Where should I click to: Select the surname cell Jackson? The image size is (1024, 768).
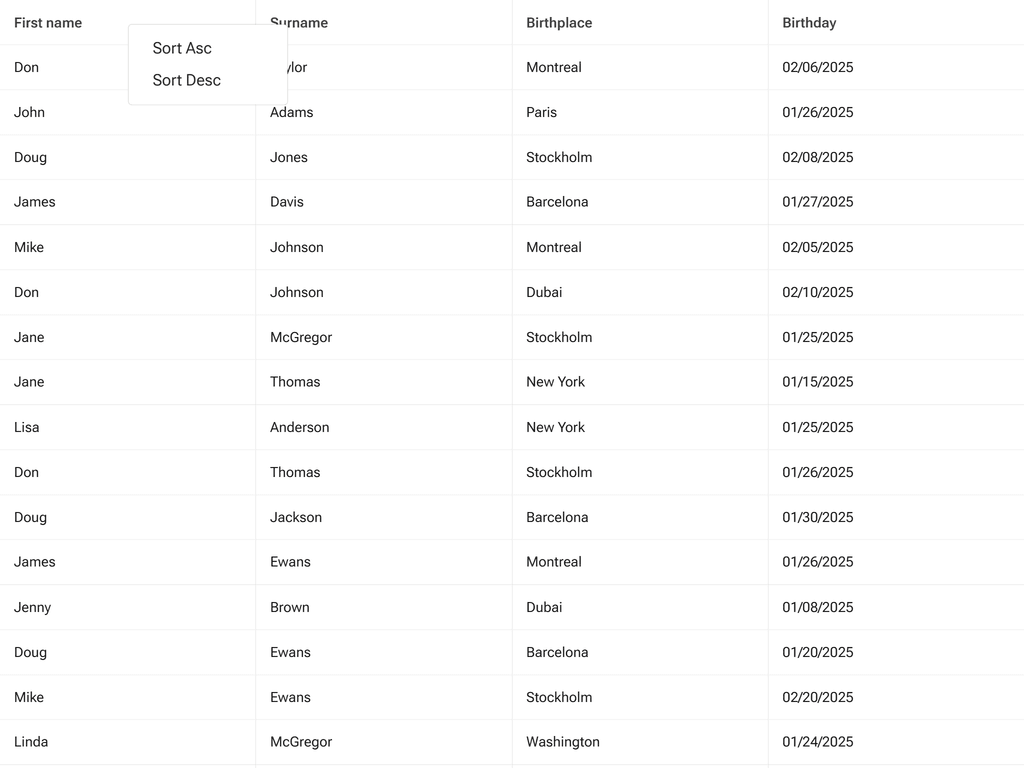tap(296, 517)
